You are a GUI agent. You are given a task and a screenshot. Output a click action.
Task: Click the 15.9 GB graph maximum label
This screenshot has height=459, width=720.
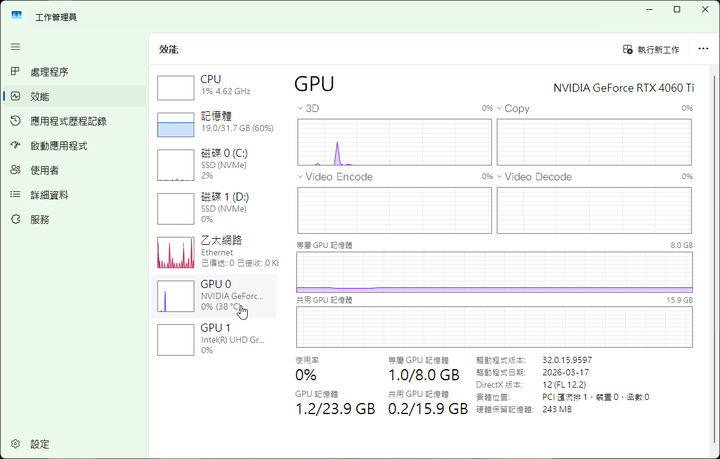click(680, 300)
